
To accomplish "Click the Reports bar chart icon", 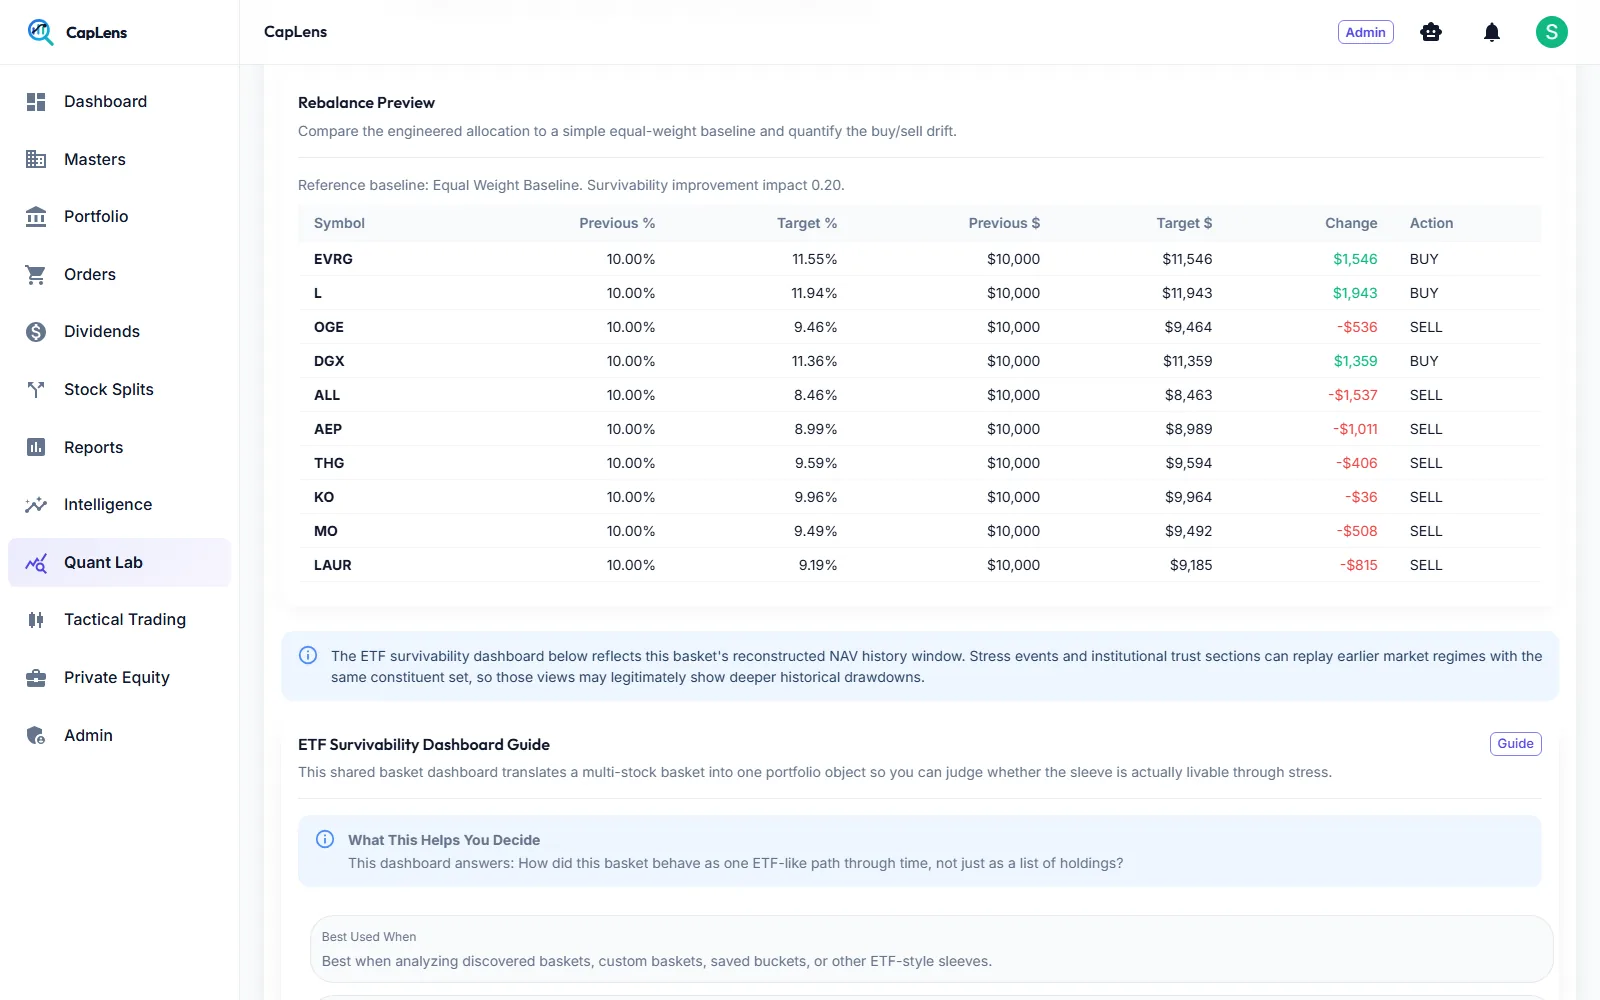I will pyautogui.click(x=36, y=447).
